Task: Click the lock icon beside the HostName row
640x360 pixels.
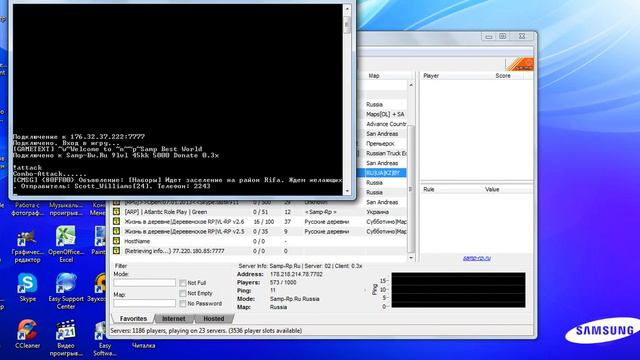Action: pyautogui.click(x=116, y=241)
